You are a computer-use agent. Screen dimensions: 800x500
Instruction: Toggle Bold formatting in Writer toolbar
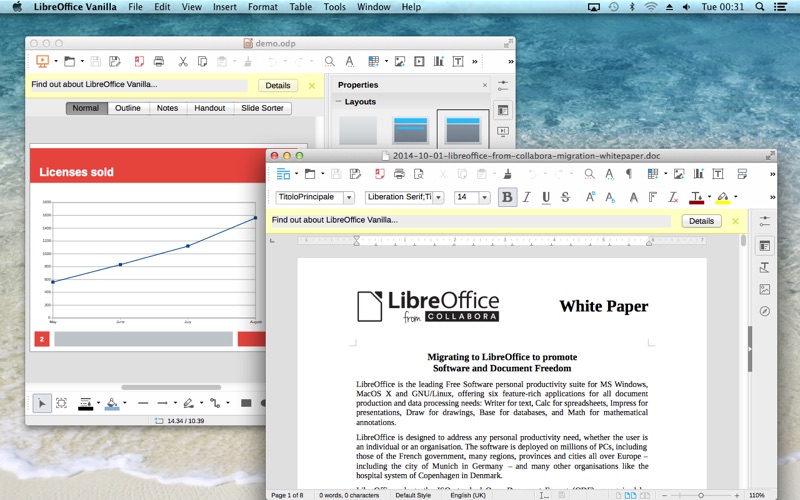coord(507,197)
